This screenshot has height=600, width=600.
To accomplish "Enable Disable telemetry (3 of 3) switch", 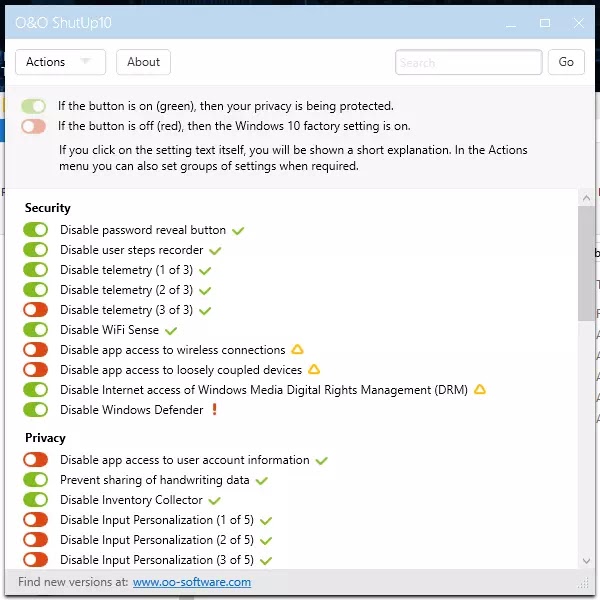I will click(36, 310).
